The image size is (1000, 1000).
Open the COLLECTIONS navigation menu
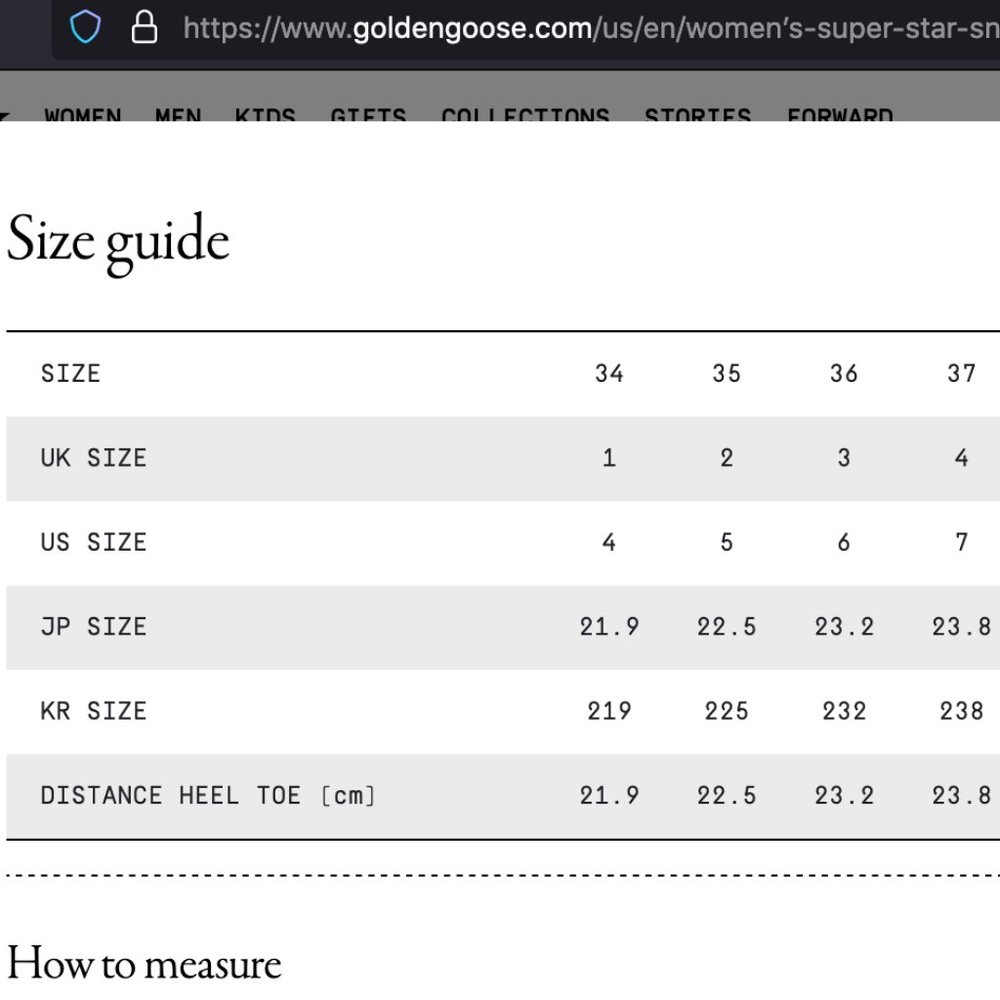(525, 115)
